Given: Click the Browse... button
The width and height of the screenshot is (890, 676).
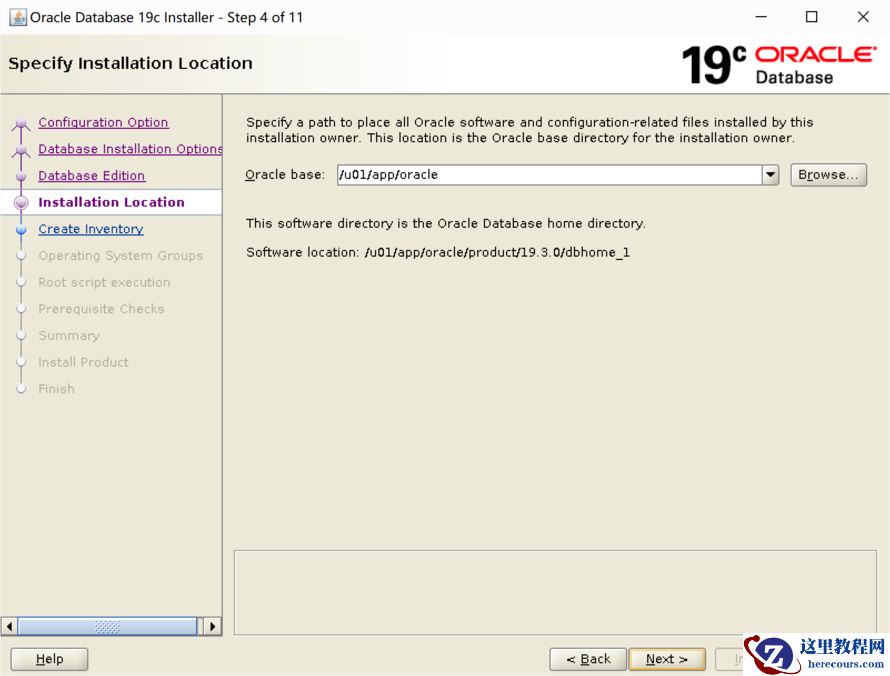Looking at the screenshot, I should click(x=828, y=175).
